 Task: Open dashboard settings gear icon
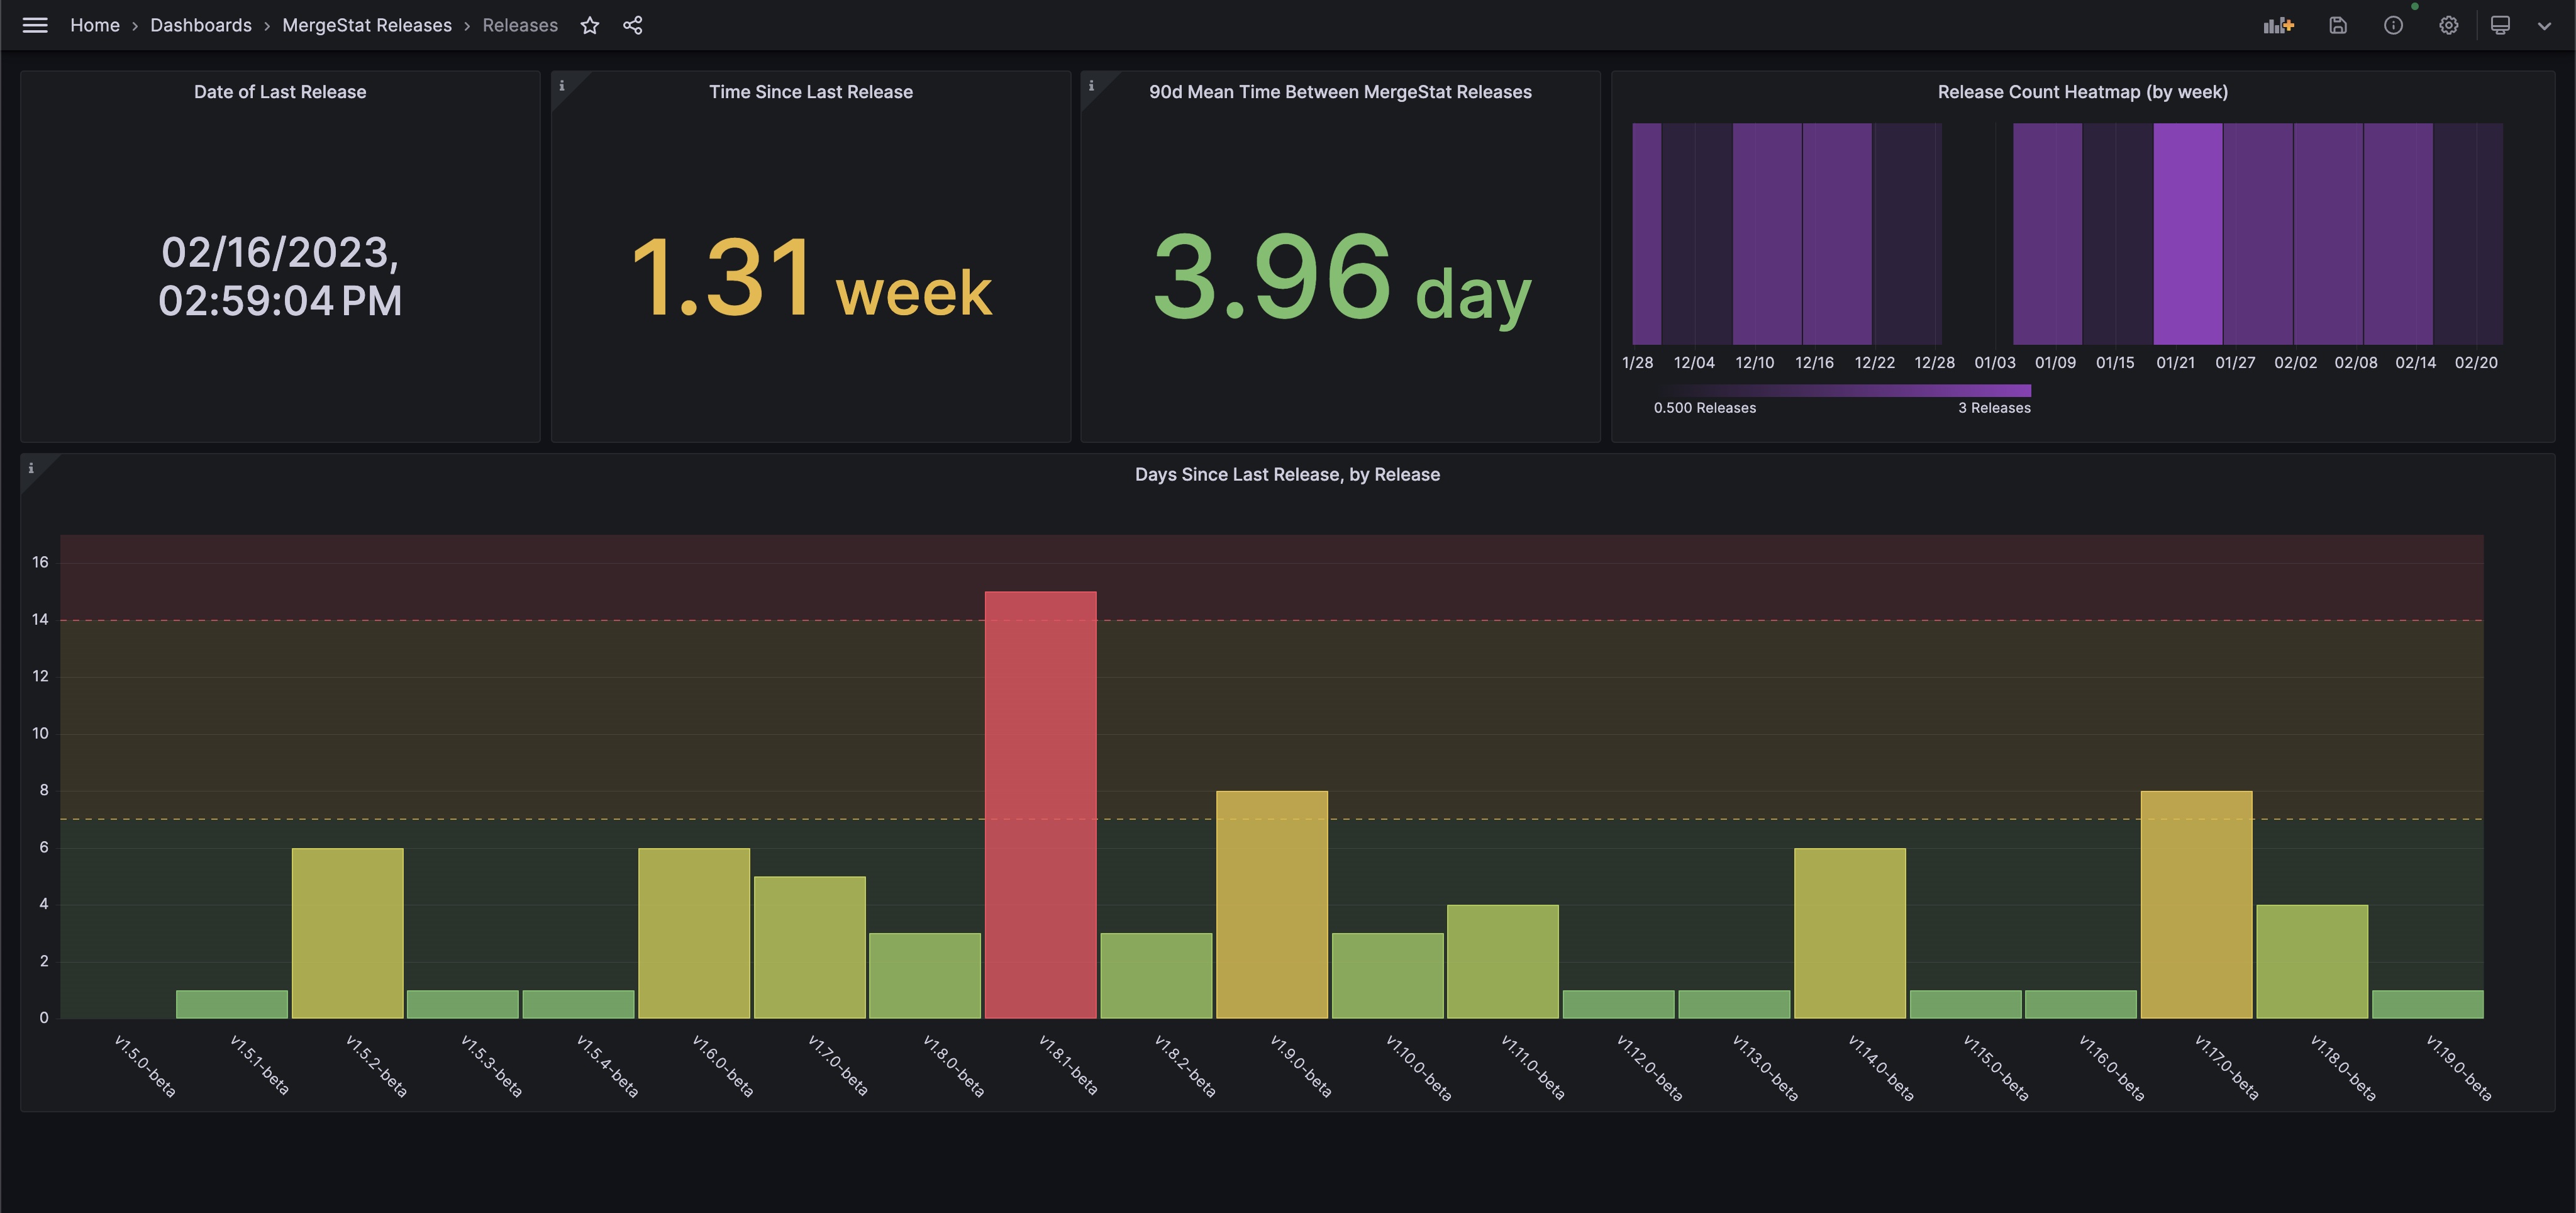point(2448,25)
